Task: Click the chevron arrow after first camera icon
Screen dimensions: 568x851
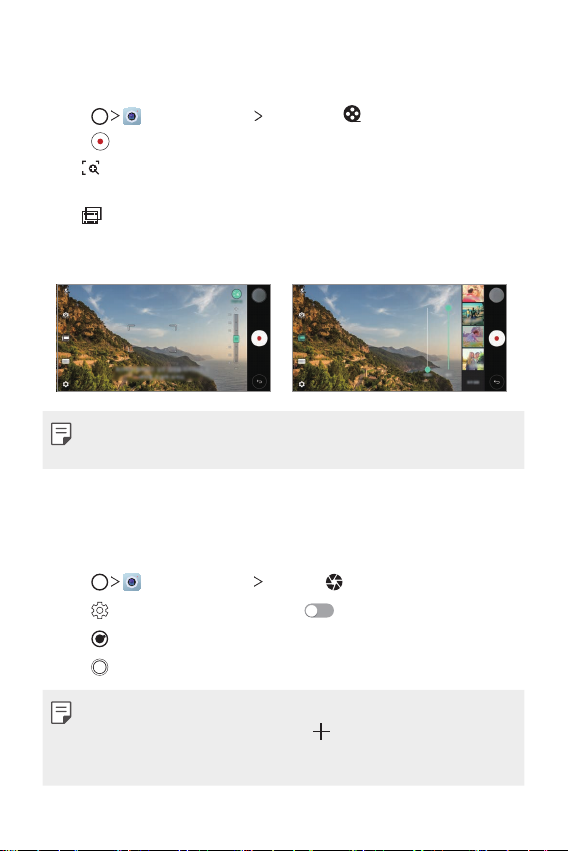Action: pyautogui.click(x=258, y=116)
